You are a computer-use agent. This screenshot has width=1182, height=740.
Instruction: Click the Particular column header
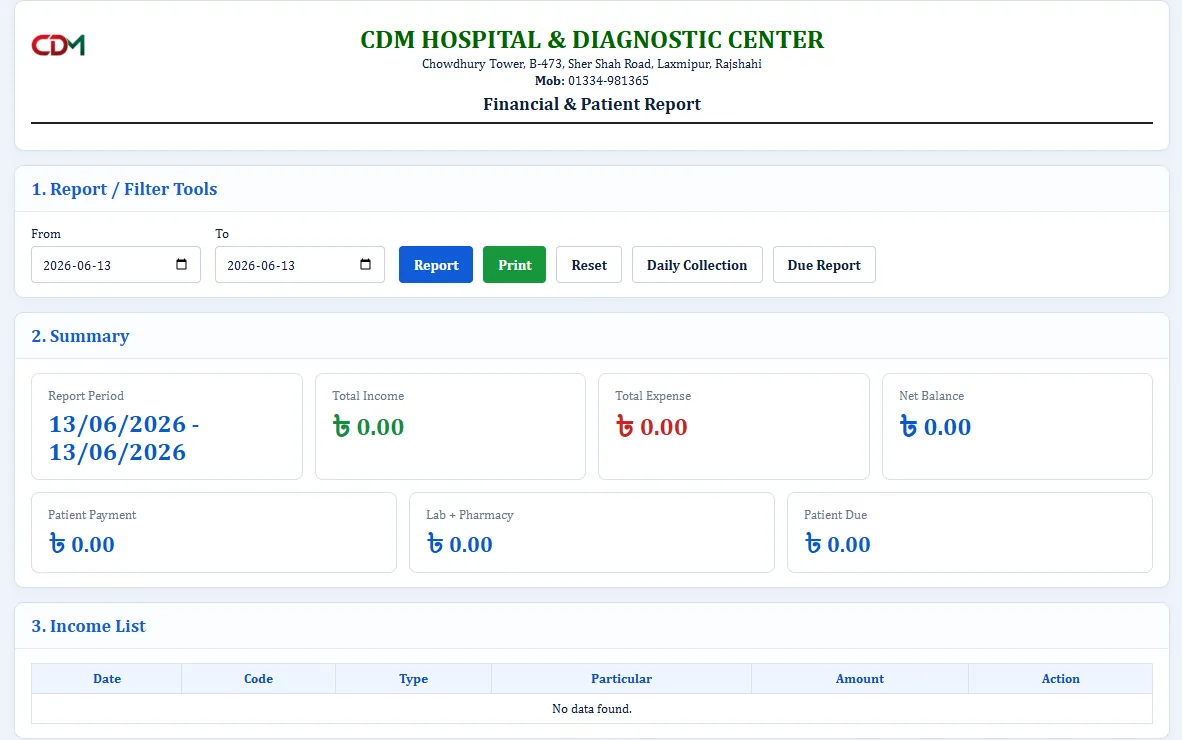pyautogui.click(x=621, y=678)
